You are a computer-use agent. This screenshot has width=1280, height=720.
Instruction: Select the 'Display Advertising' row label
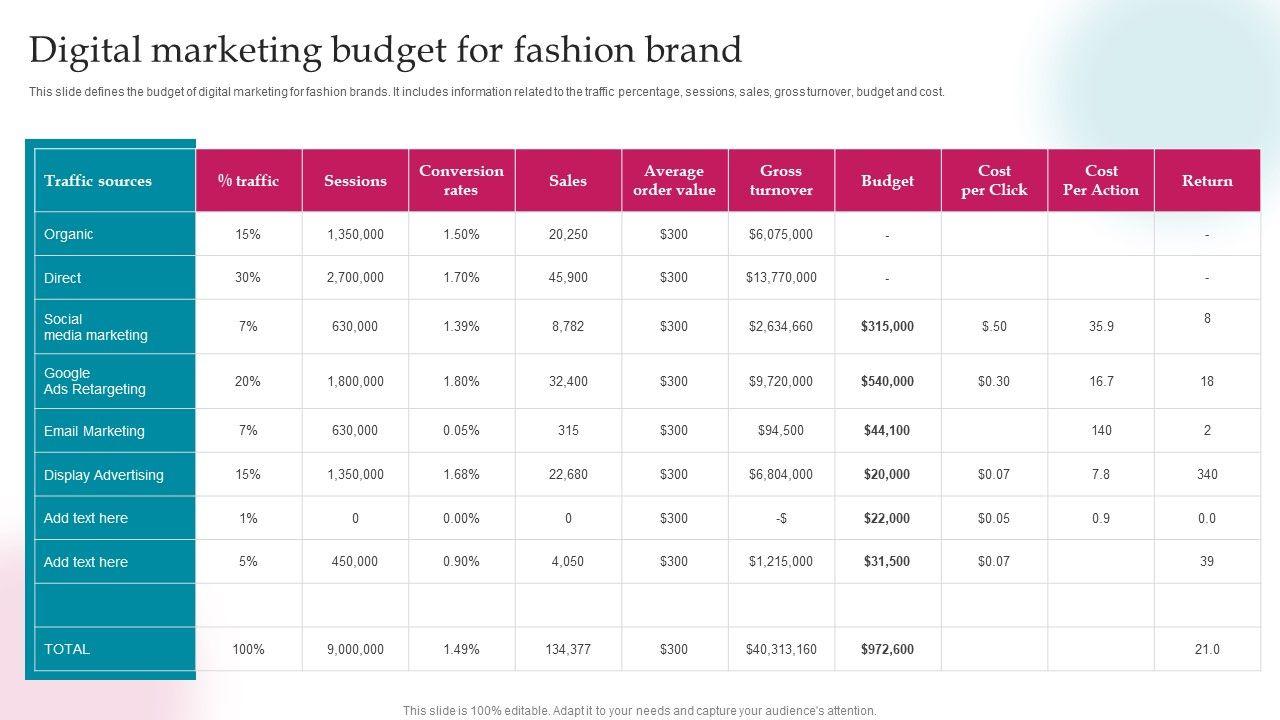click(x=104, y=475)
